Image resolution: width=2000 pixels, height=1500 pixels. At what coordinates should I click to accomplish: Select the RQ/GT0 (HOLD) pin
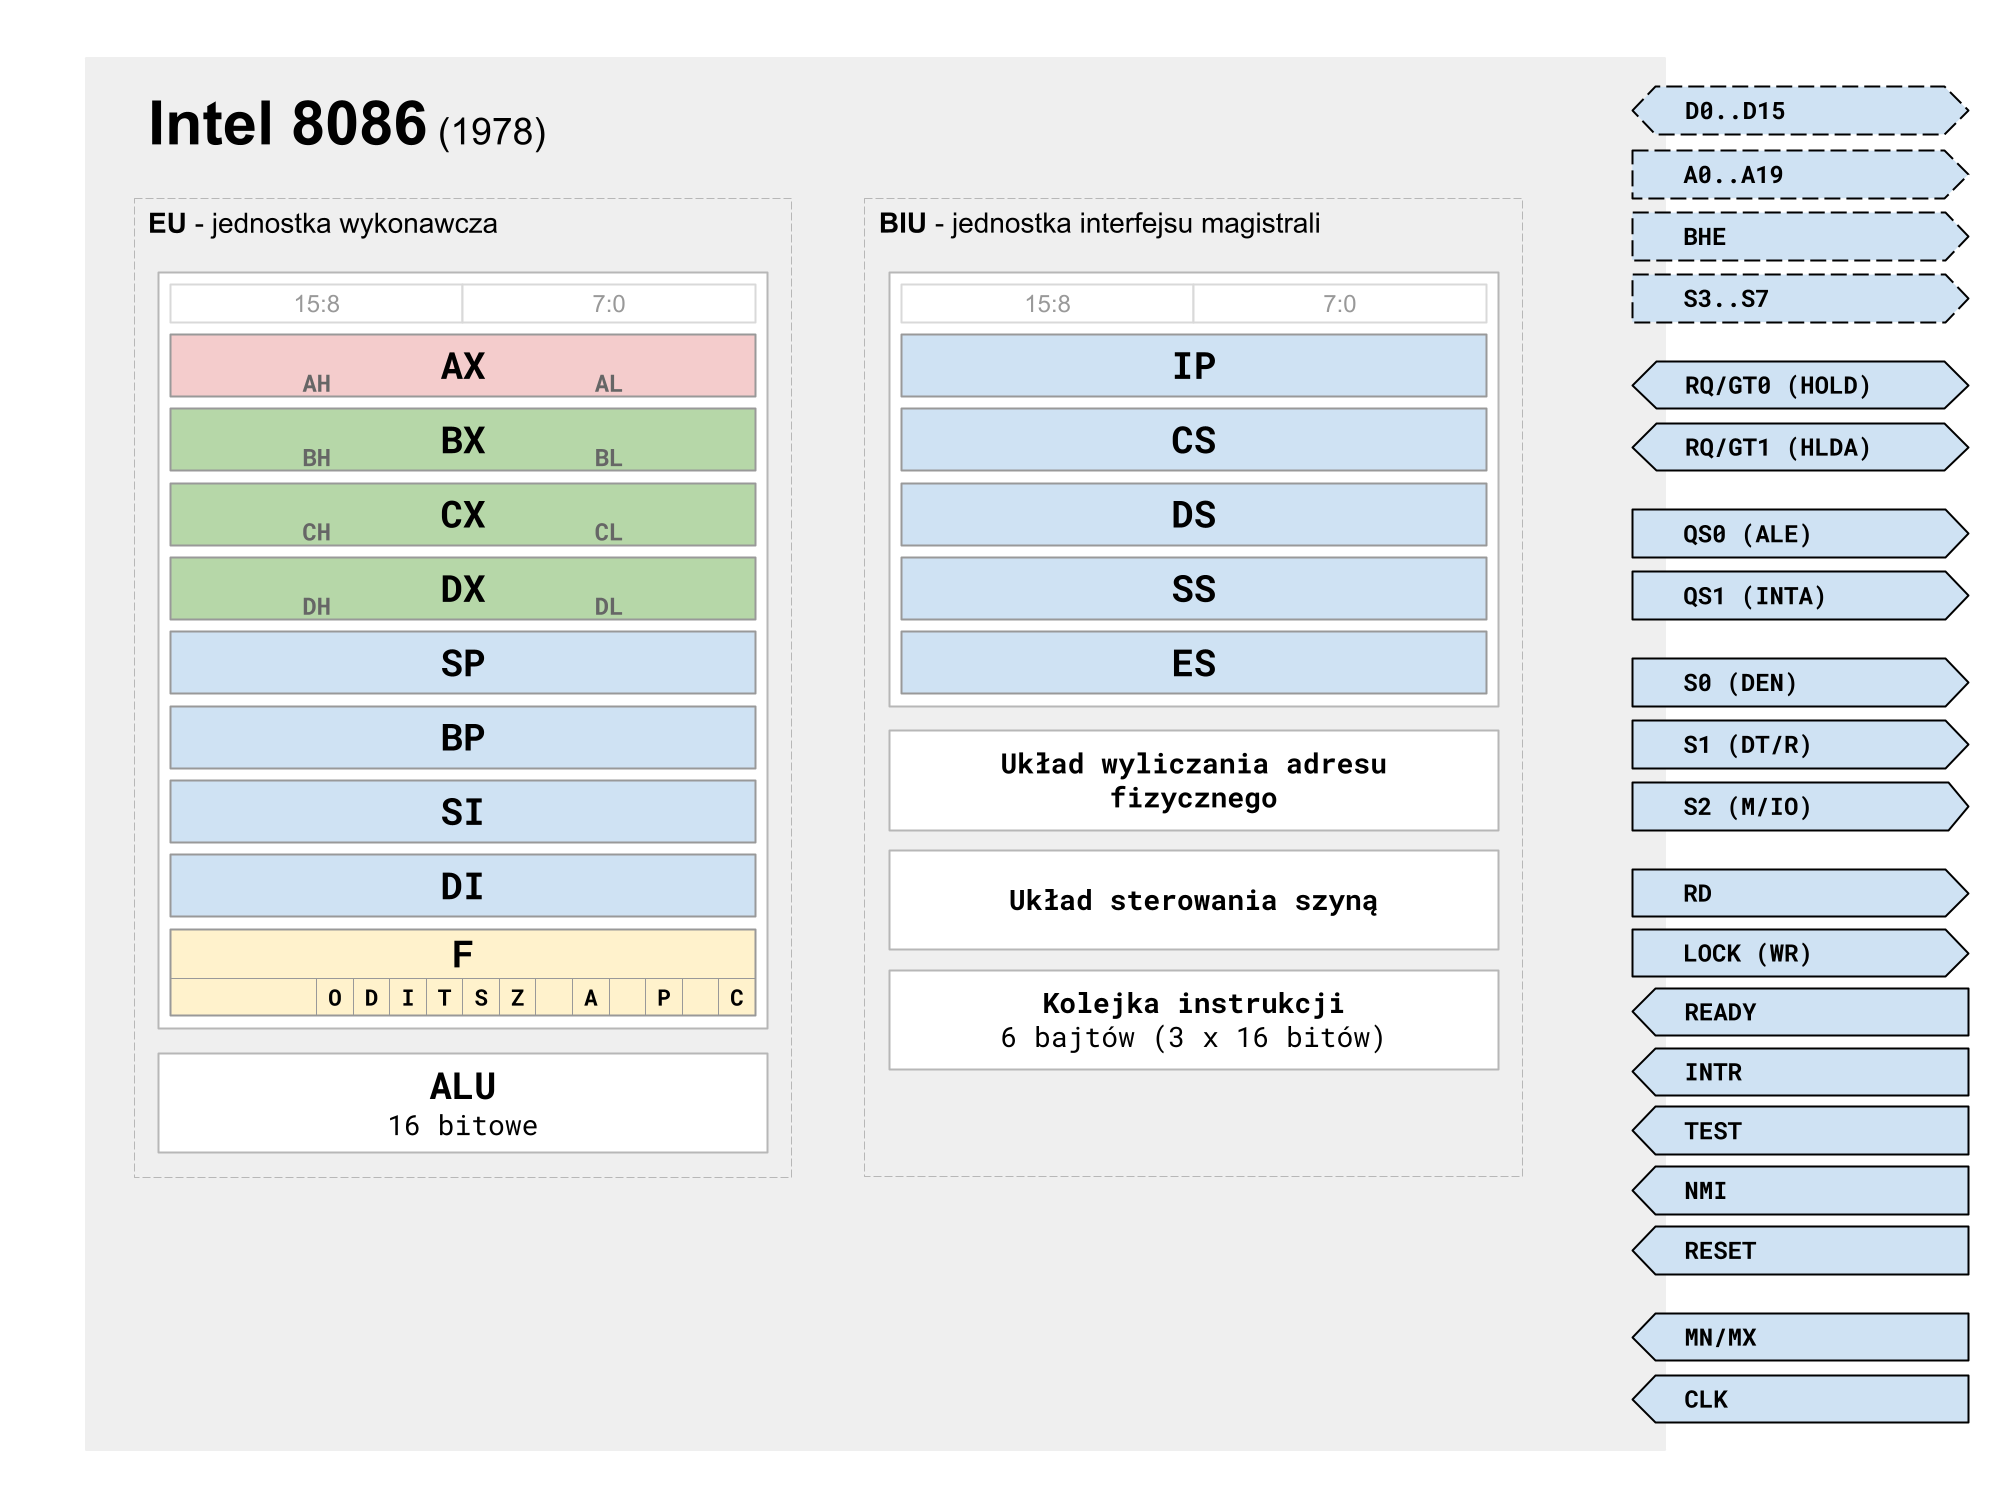(1800, 385)
